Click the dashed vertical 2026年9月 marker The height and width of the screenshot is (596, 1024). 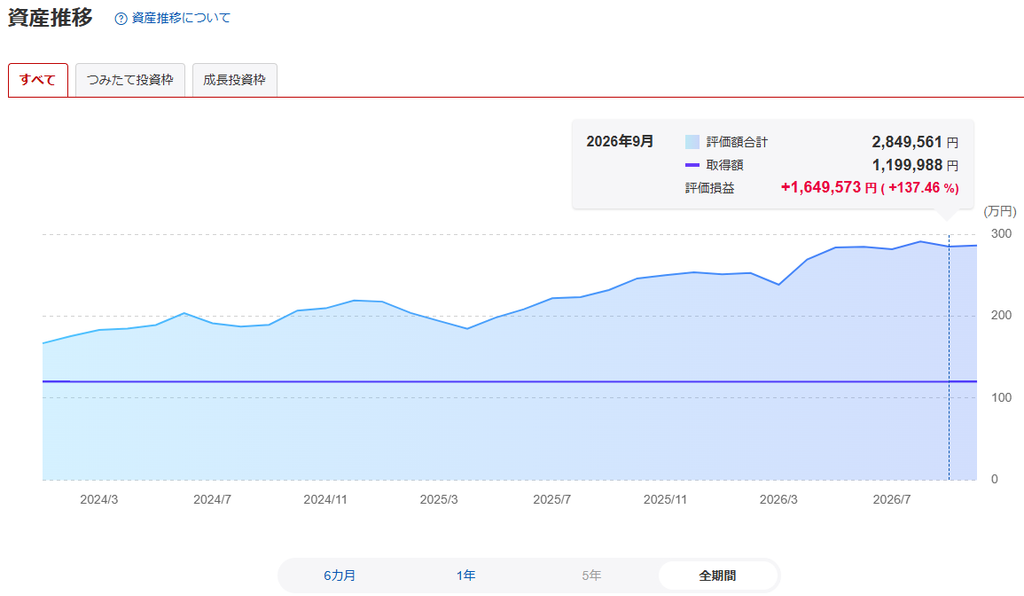[x=949, y=357]
